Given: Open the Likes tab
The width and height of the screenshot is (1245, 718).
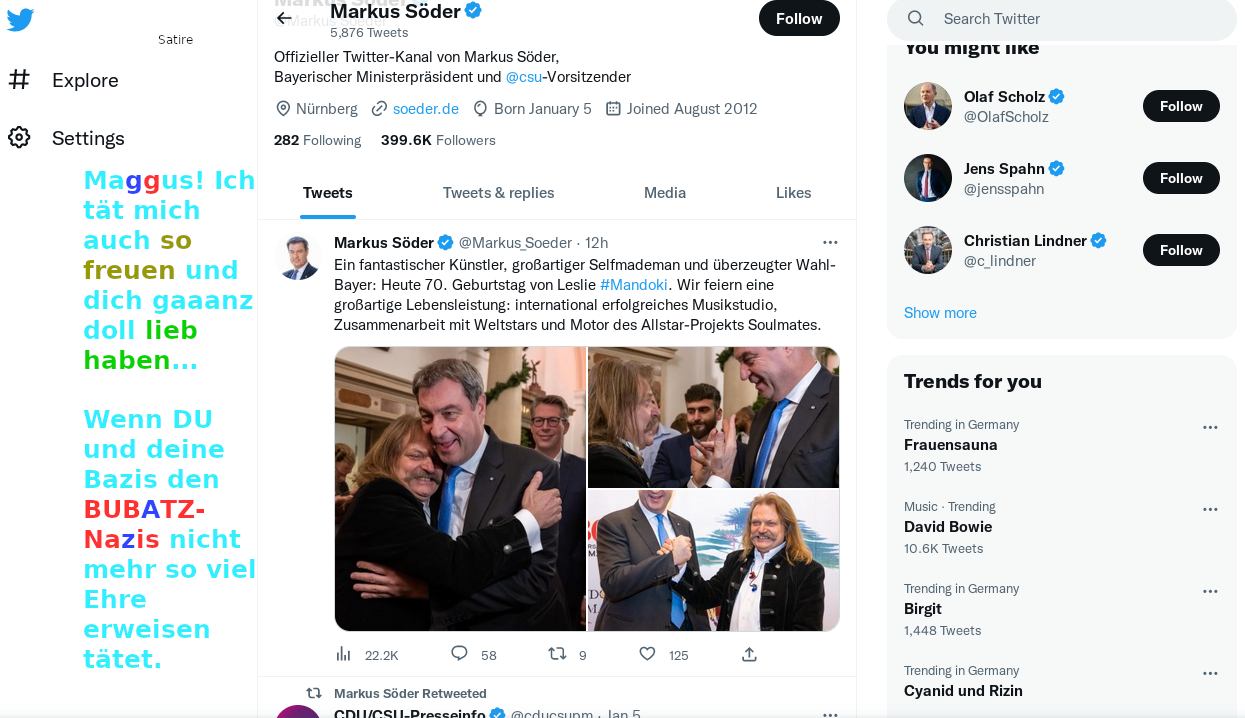Looking at the screenshot, I should click(x=793, y=193).
